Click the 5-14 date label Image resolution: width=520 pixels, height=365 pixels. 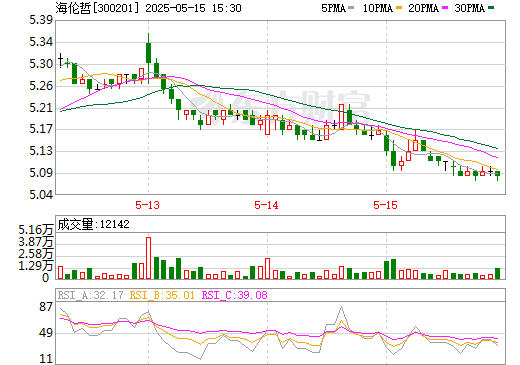click(266, 205)
